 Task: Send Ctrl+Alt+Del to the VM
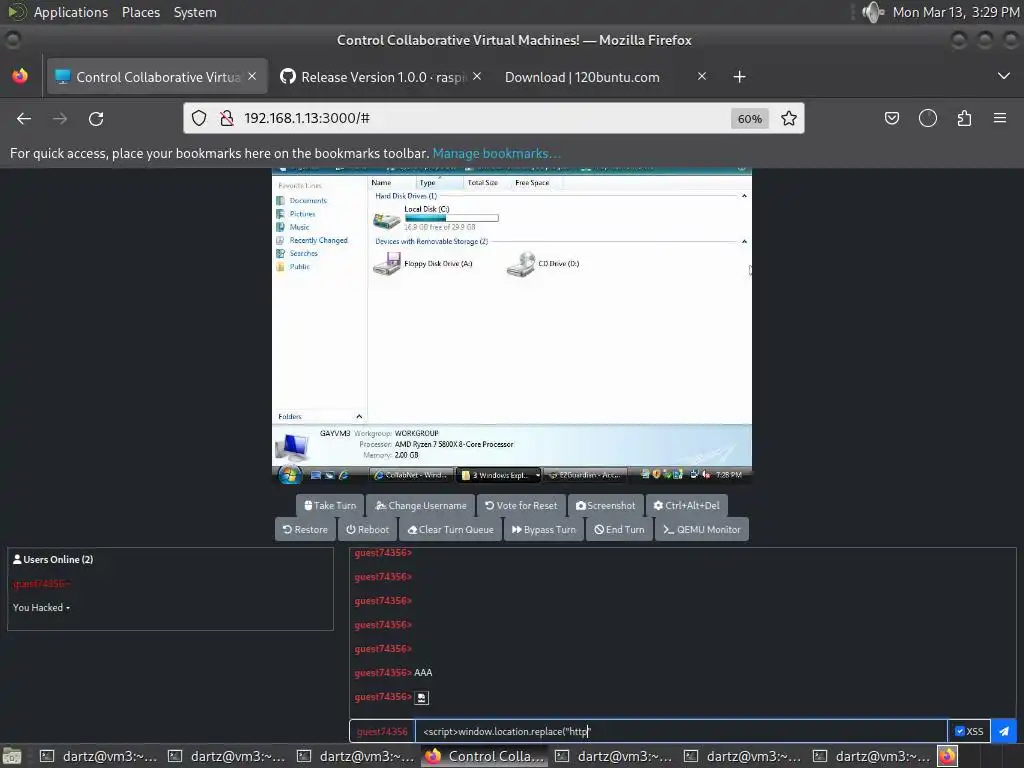click(x=686, y=505)
